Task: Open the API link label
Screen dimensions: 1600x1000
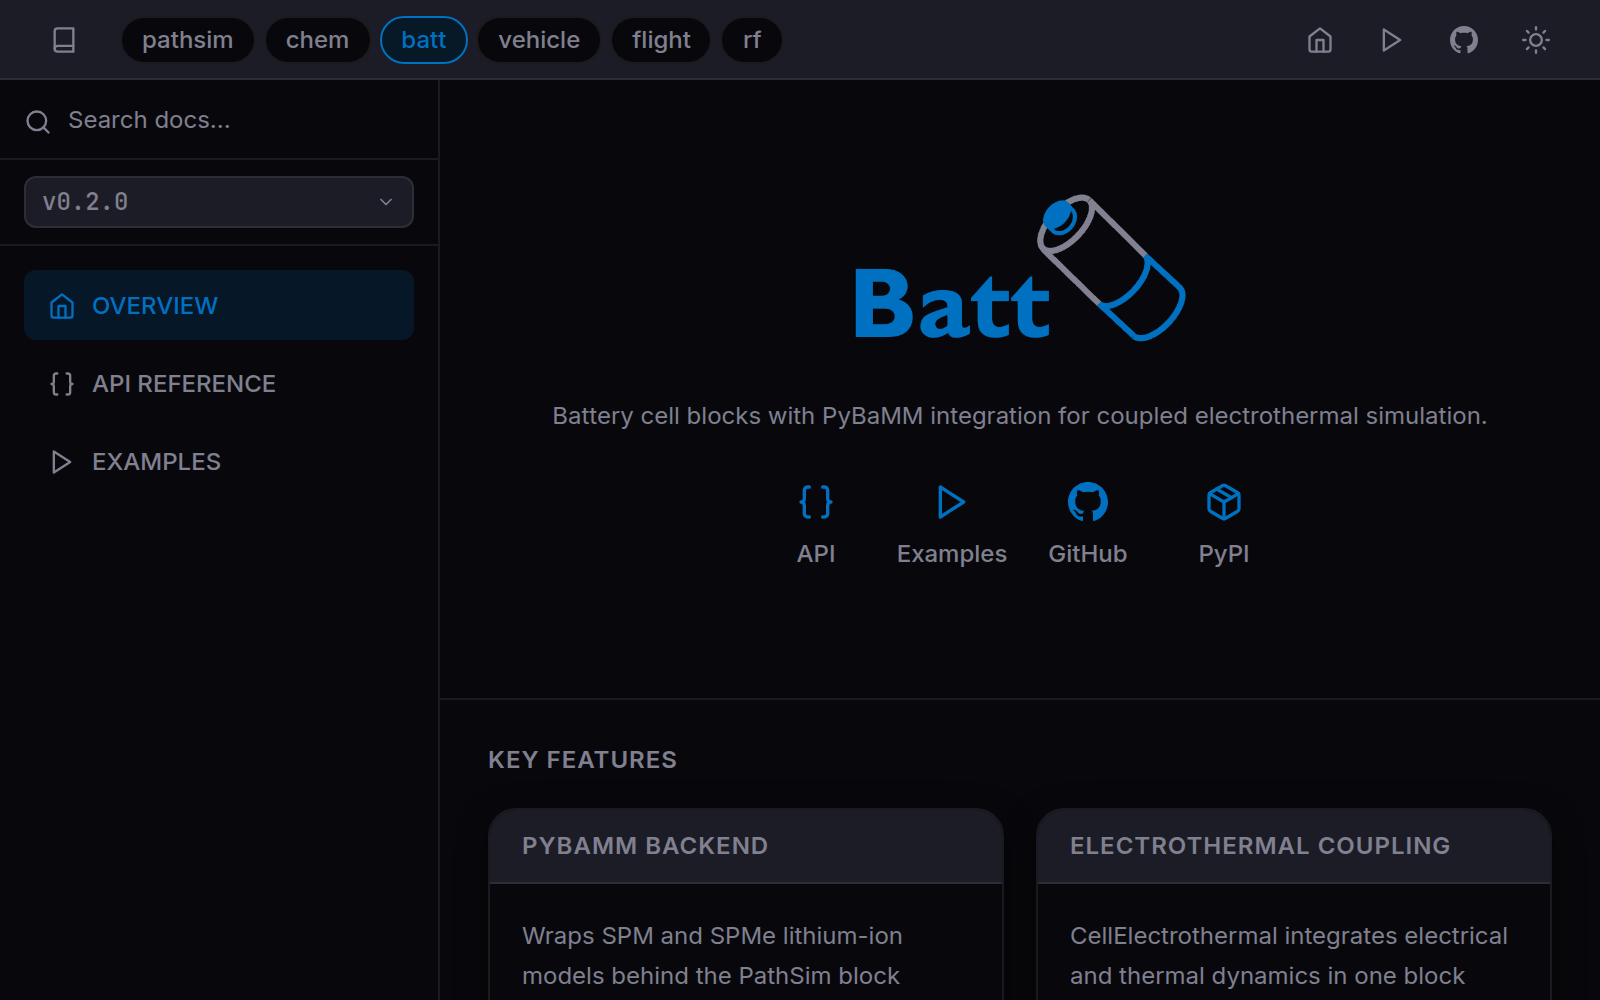Action: (816, 554)
